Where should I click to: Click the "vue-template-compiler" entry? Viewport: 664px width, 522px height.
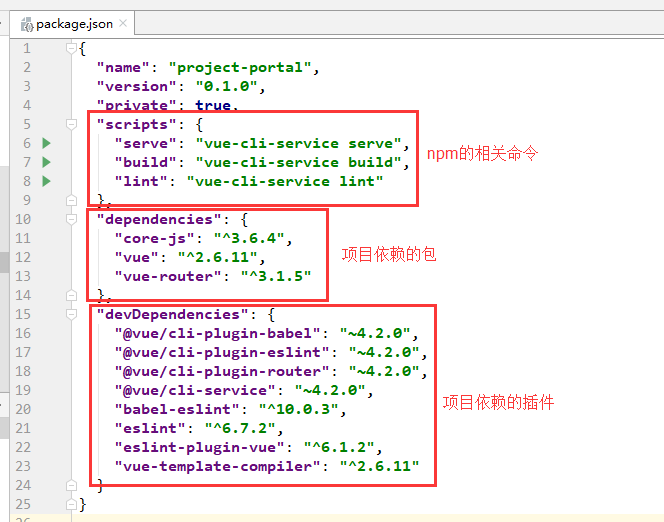(x=218, y=467)
